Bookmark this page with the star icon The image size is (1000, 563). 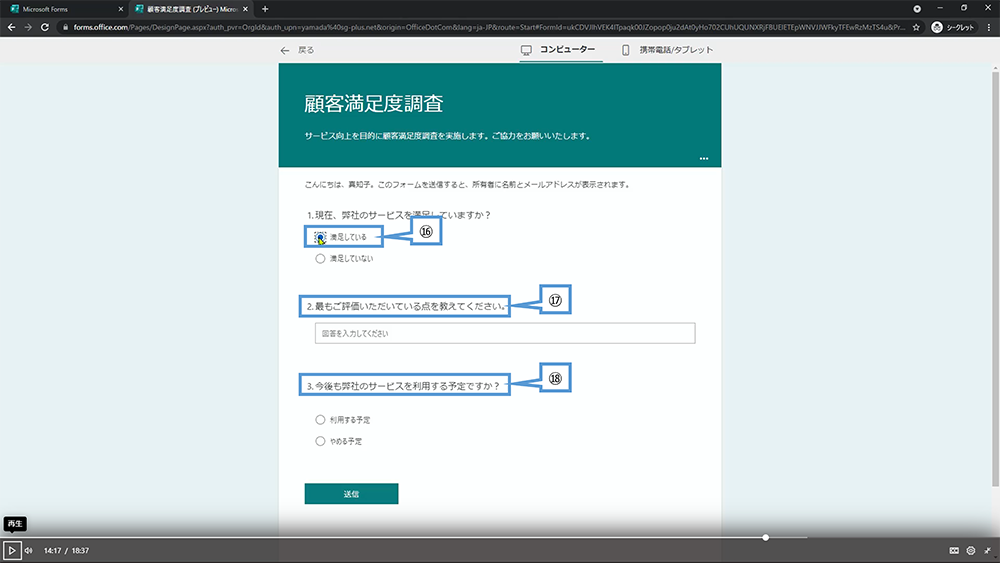(x=916, y=27)
